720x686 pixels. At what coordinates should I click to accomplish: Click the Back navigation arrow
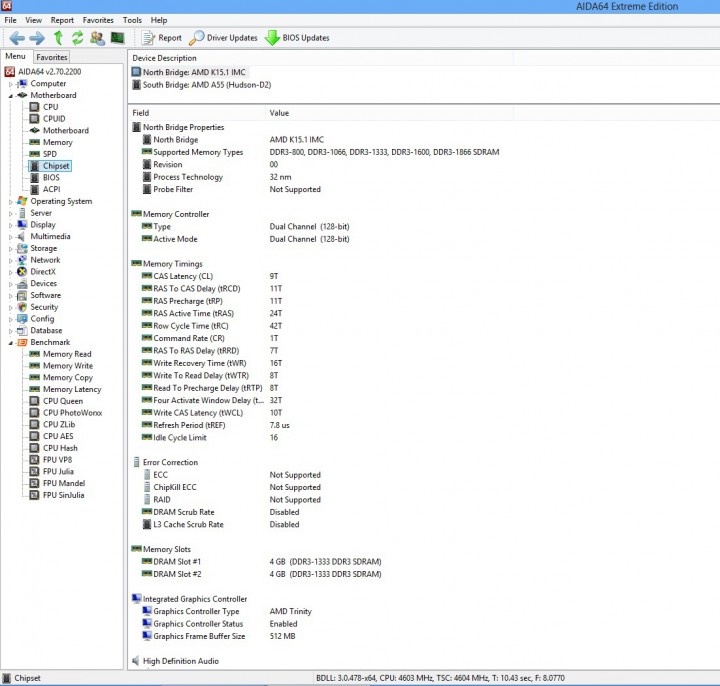point(17,38)
